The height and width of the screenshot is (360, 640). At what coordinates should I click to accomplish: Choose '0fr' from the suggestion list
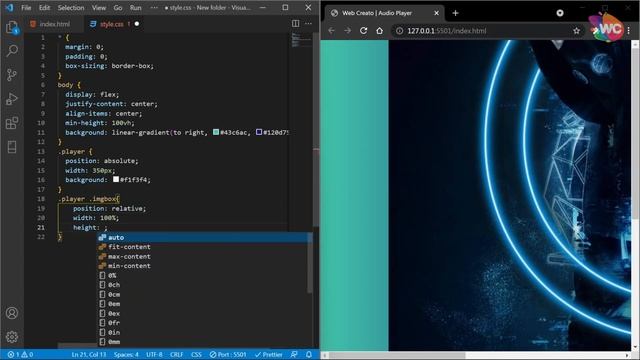click(x=204, y=323)
